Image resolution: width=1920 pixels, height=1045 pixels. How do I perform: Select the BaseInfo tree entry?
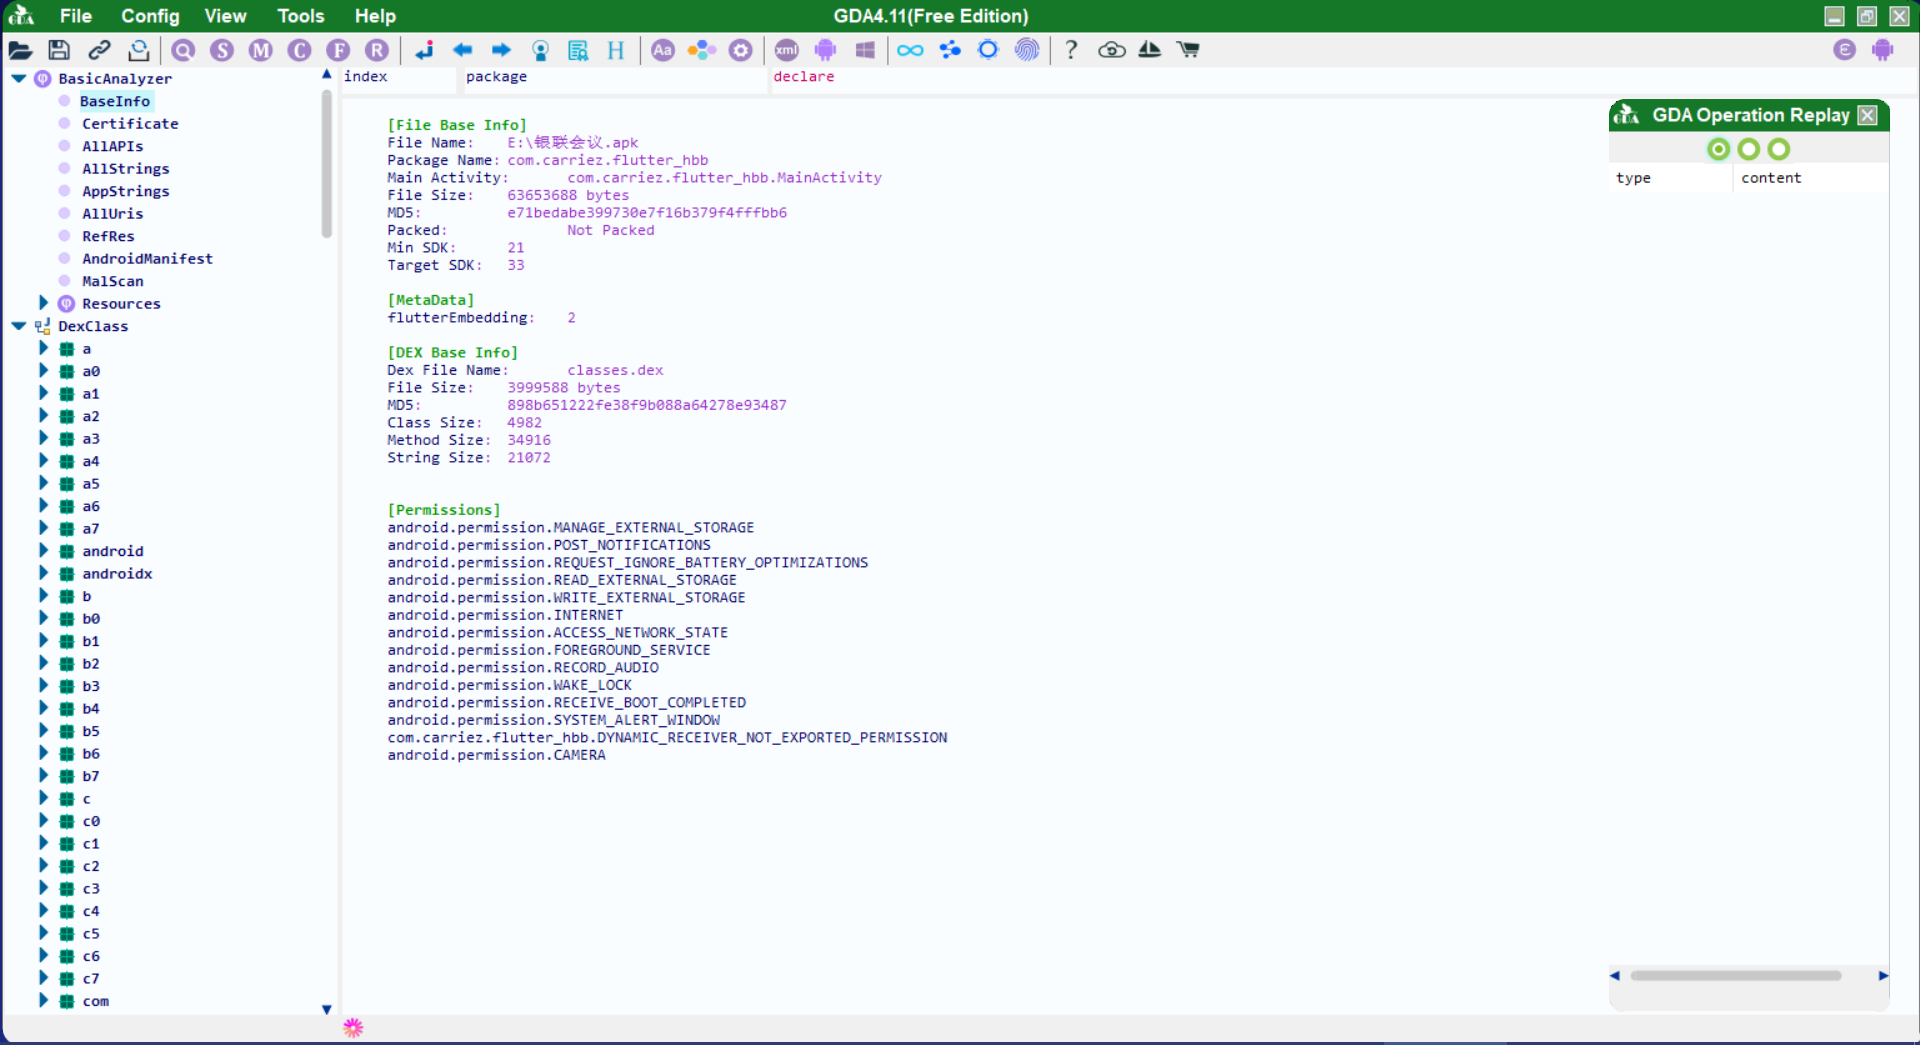click(115, 101)
